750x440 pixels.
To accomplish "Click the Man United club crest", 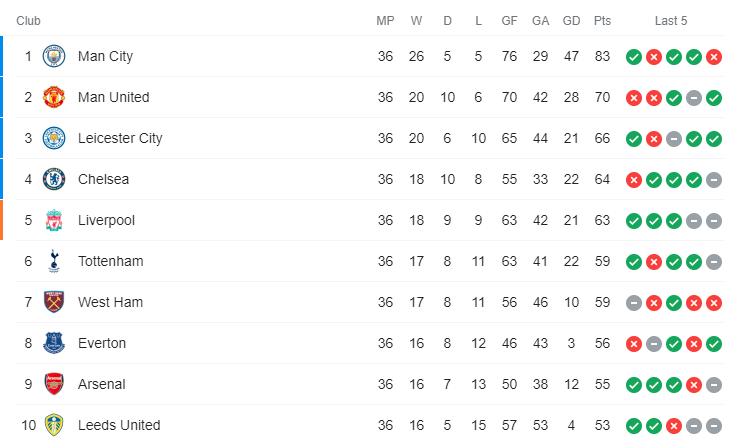I will [54, 97].
